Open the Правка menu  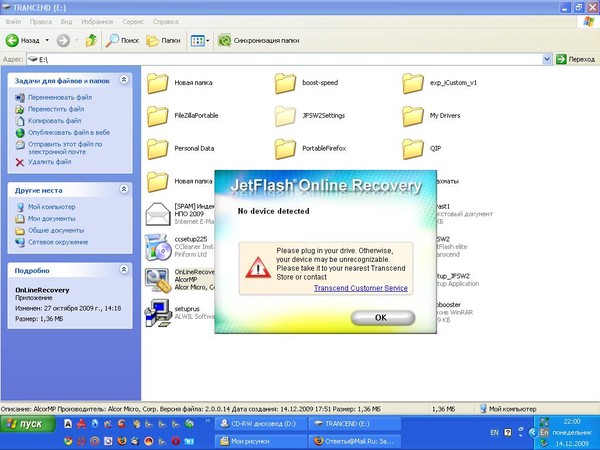(41, 22)
